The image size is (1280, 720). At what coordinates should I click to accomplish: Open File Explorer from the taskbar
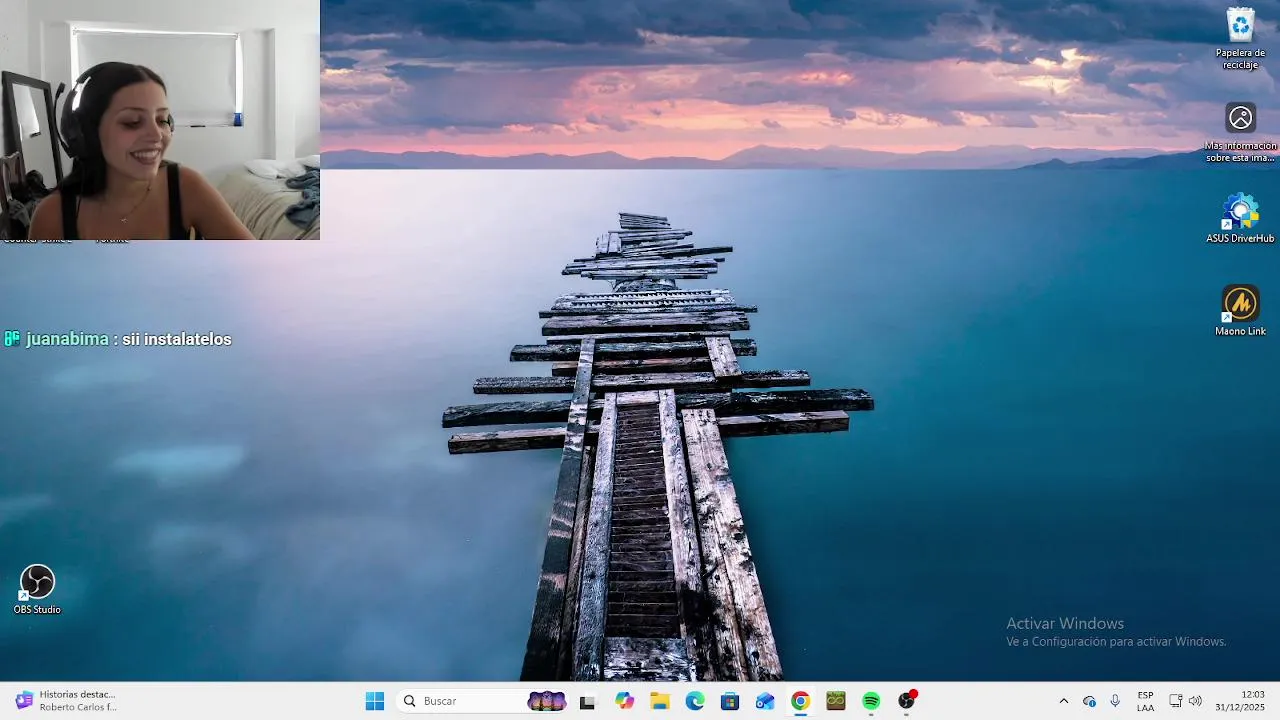click(x=660, y=701)
